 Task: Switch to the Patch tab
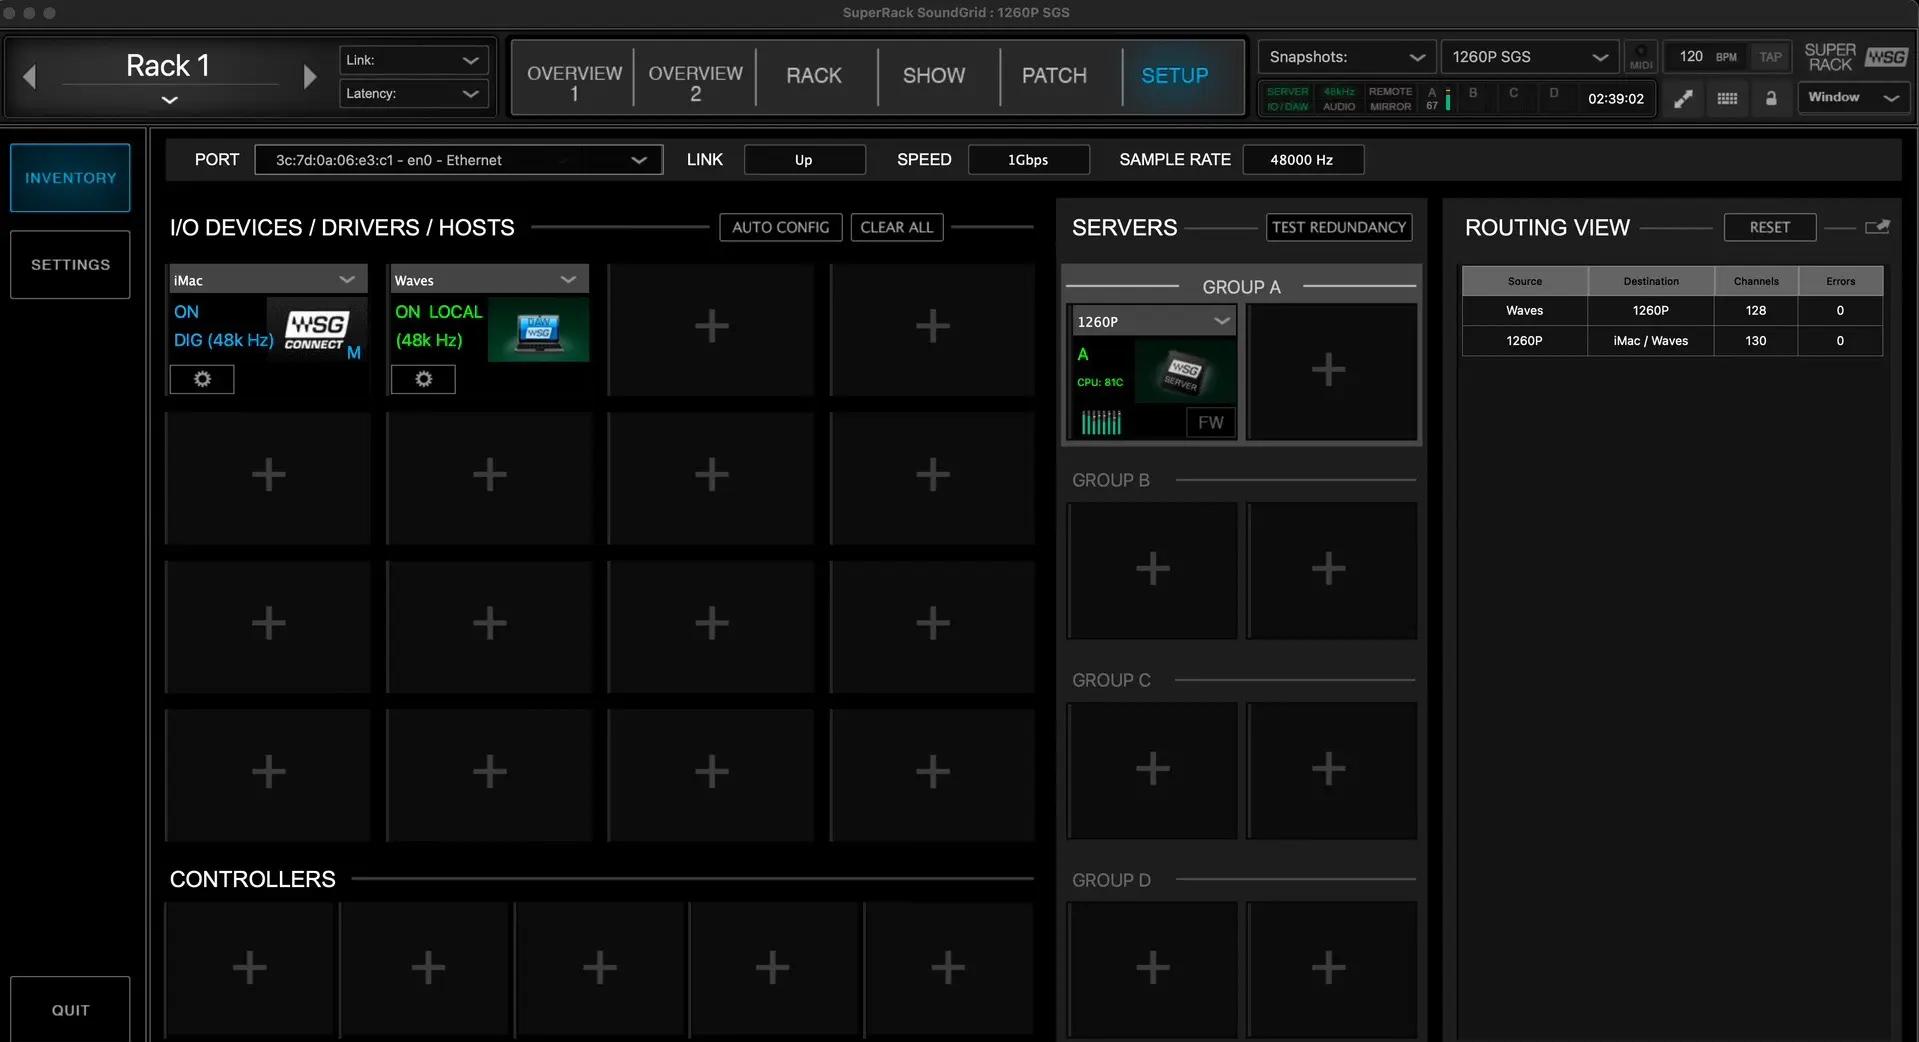pyautogui.click(x=1054, y=77)
